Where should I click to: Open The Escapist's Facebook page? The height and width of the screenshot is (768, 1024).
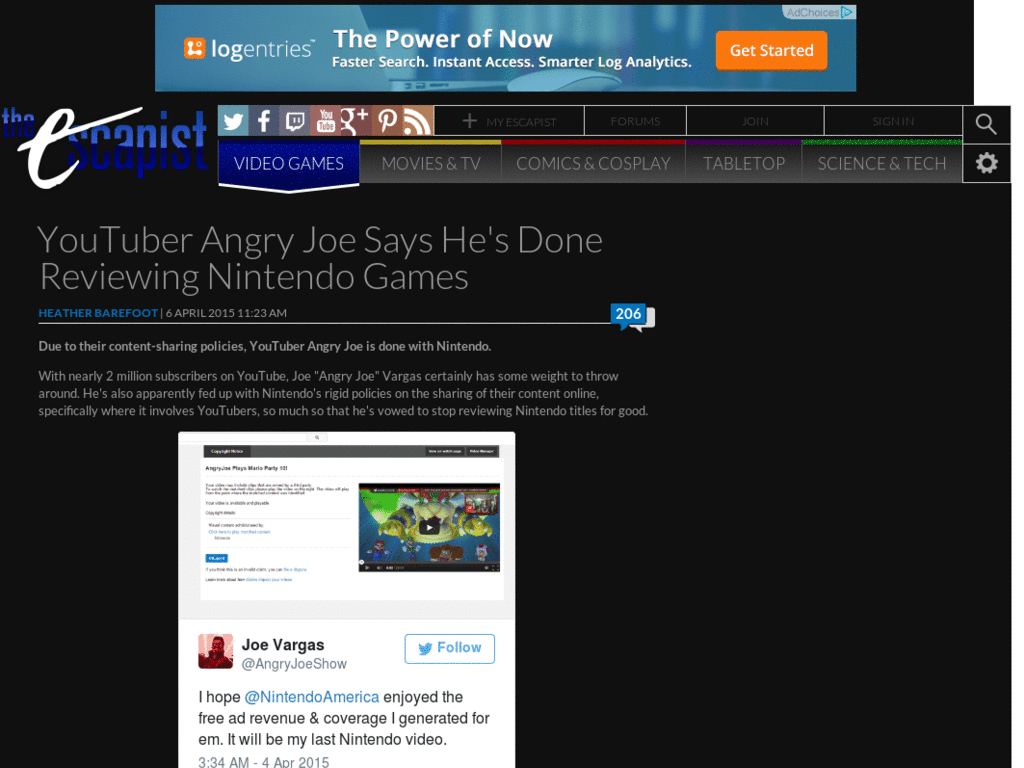coord(263,120)
